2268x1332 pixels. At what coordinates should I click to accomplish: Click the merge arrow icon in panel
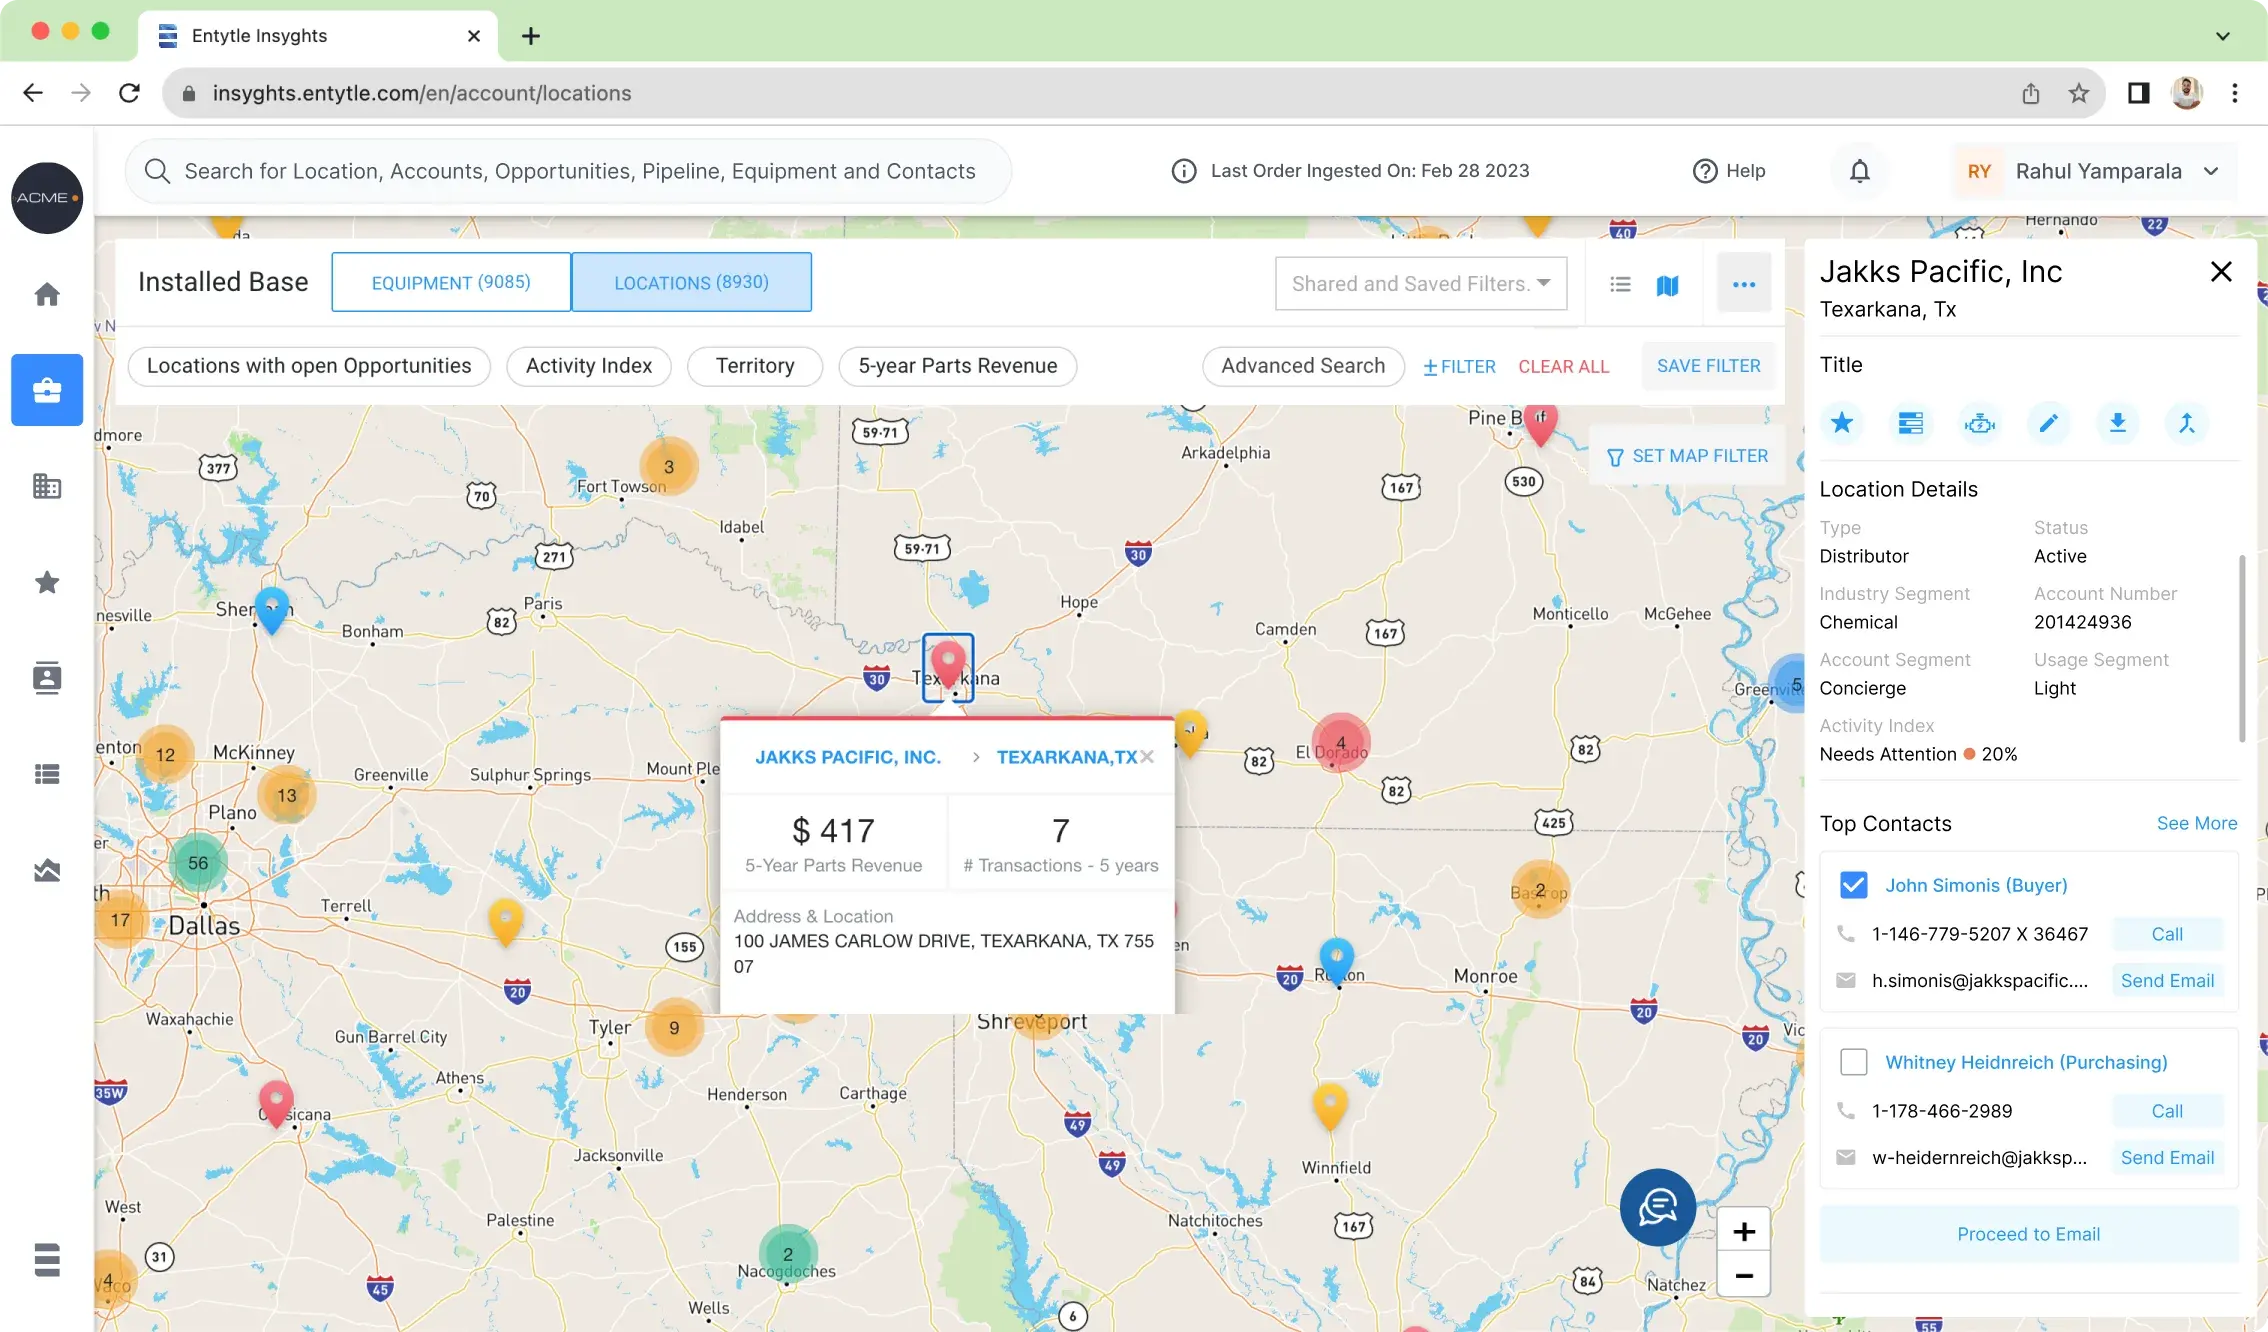(x=2187, y=423)
